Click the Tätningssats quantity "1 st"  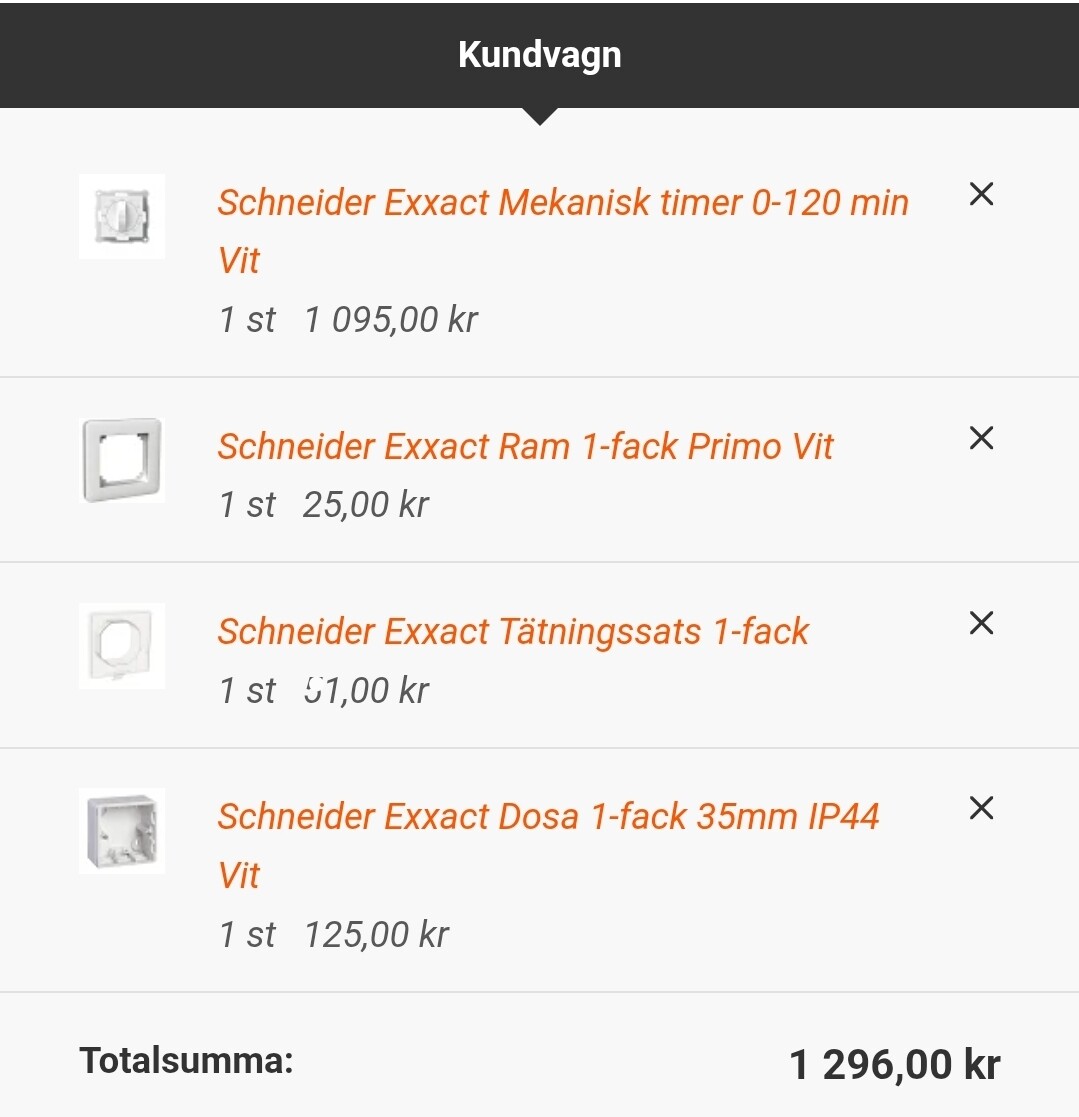(x=247, y=690)
